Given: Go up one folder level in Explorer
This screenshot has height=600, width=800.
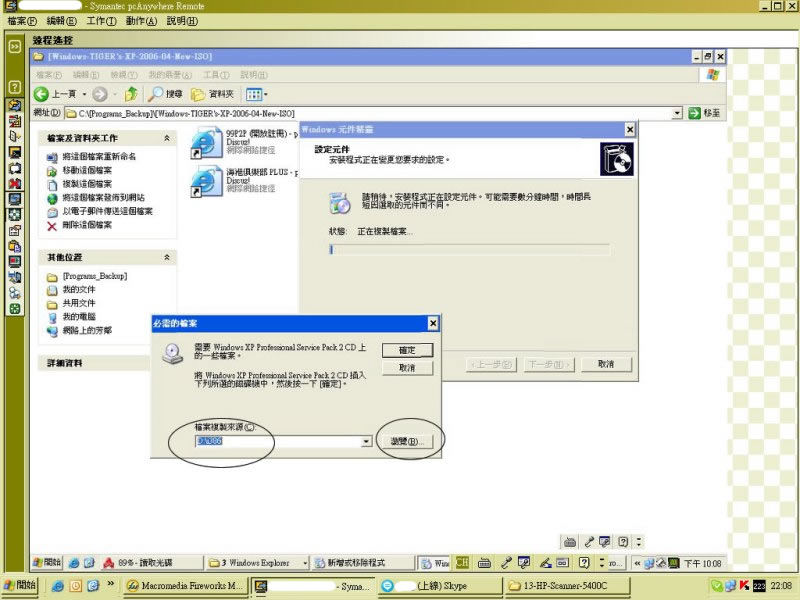Looking at the screenshot, I should pyautogui.click(x=131, y=94).
